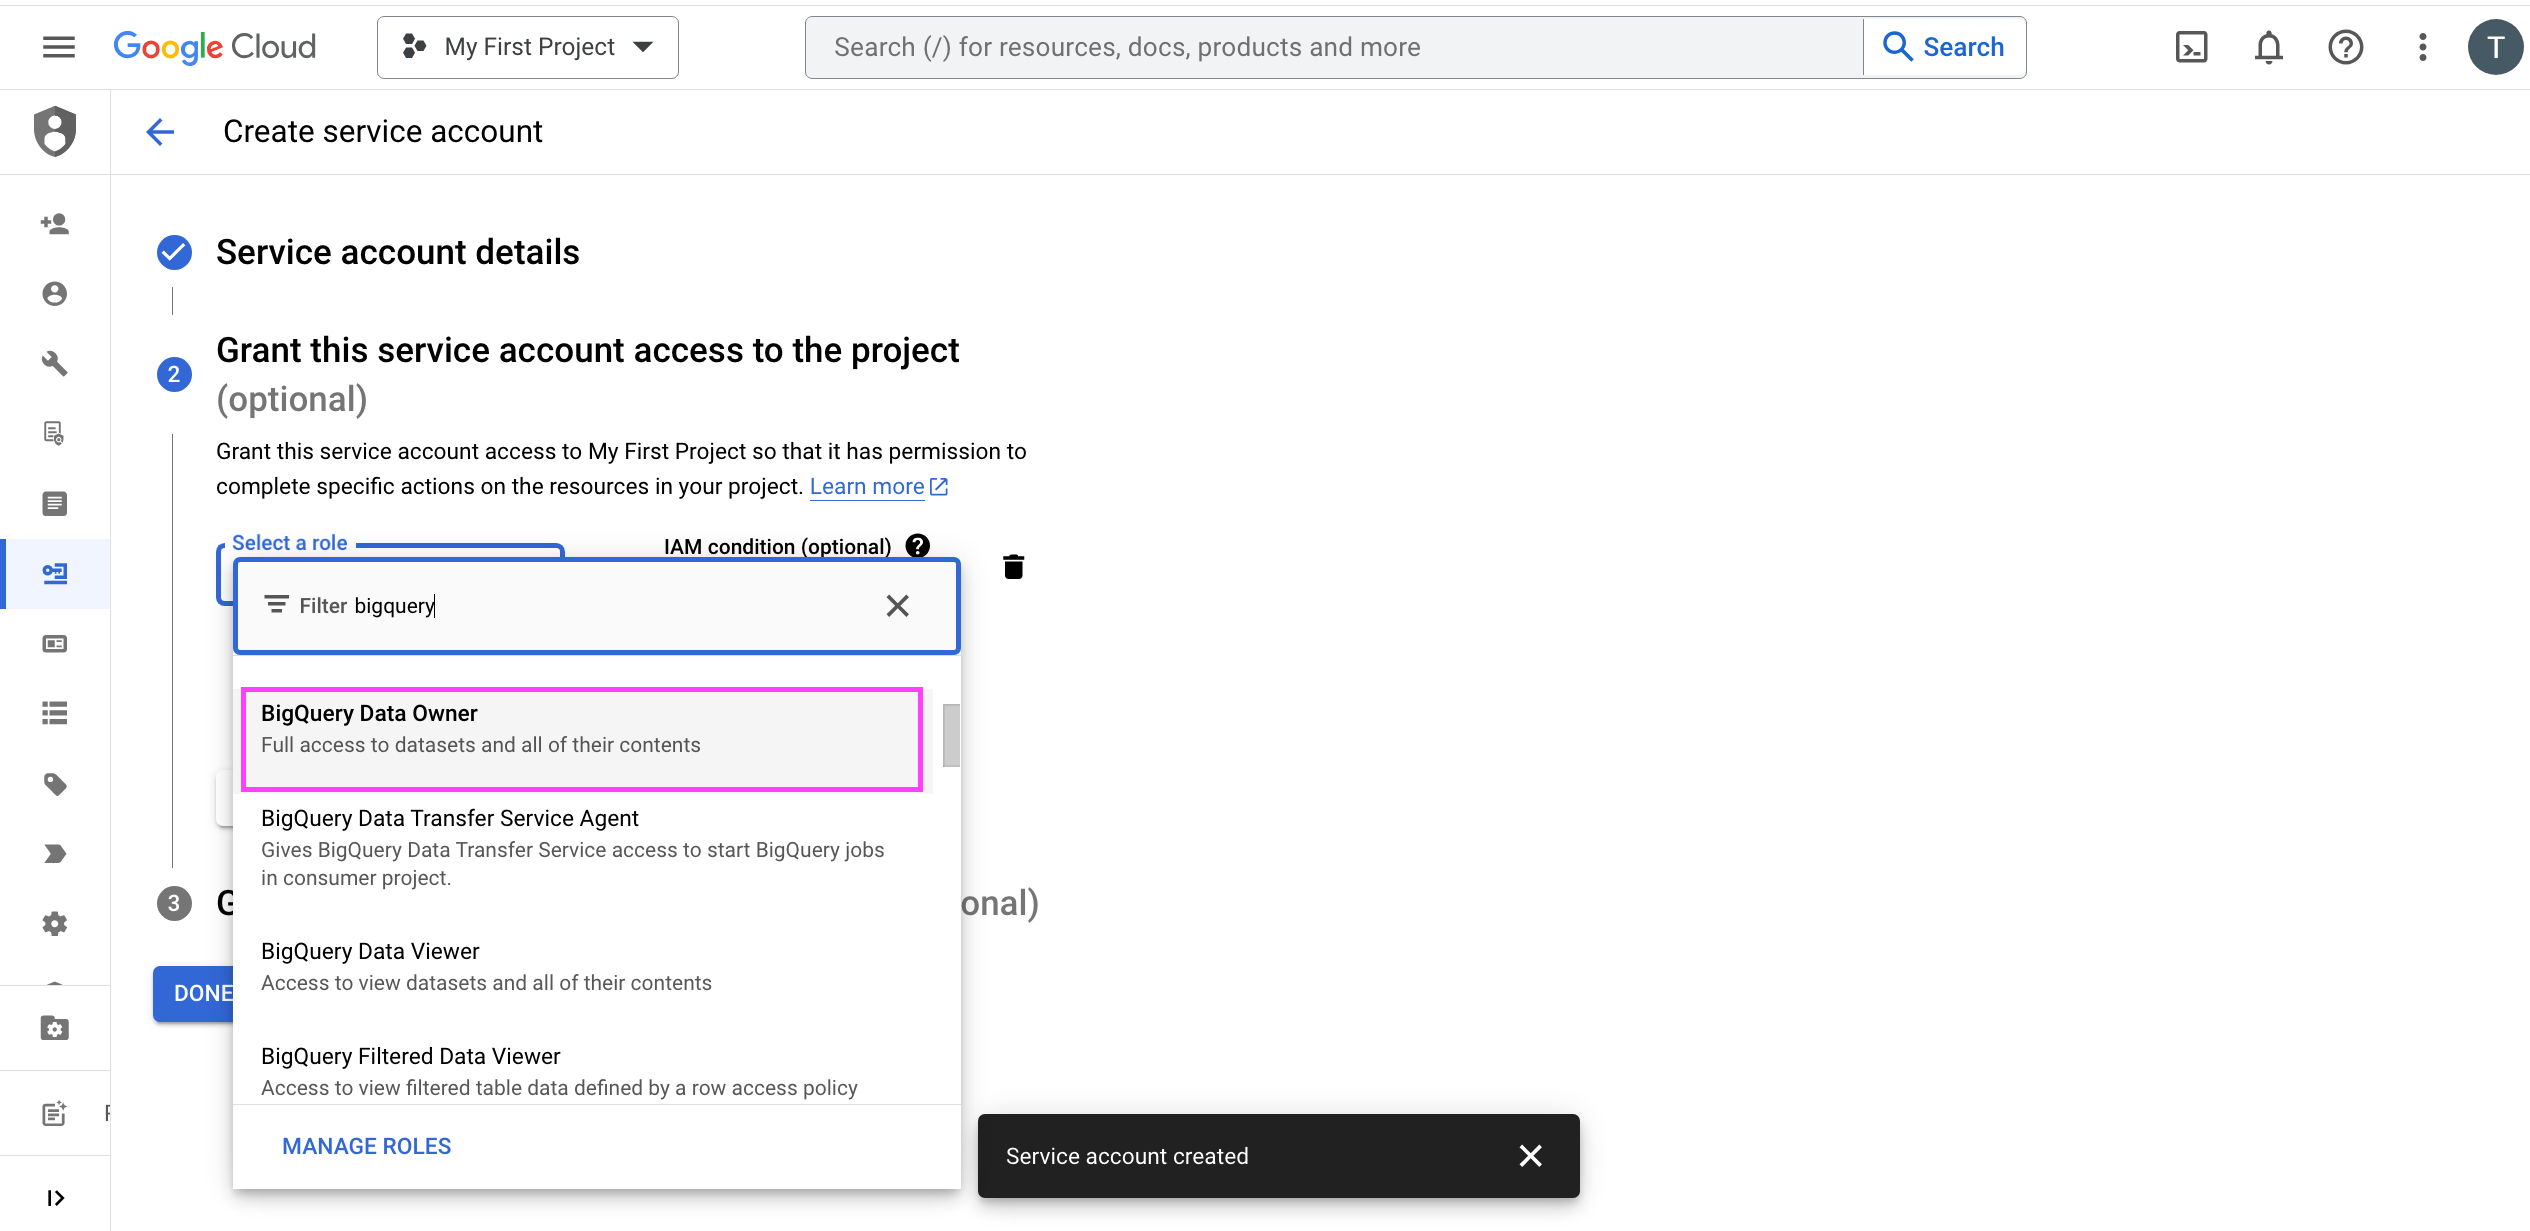Open the chevron-tag sidebar icon
The width and height of the screenshot is (2530, 1231).
[55, 854]
